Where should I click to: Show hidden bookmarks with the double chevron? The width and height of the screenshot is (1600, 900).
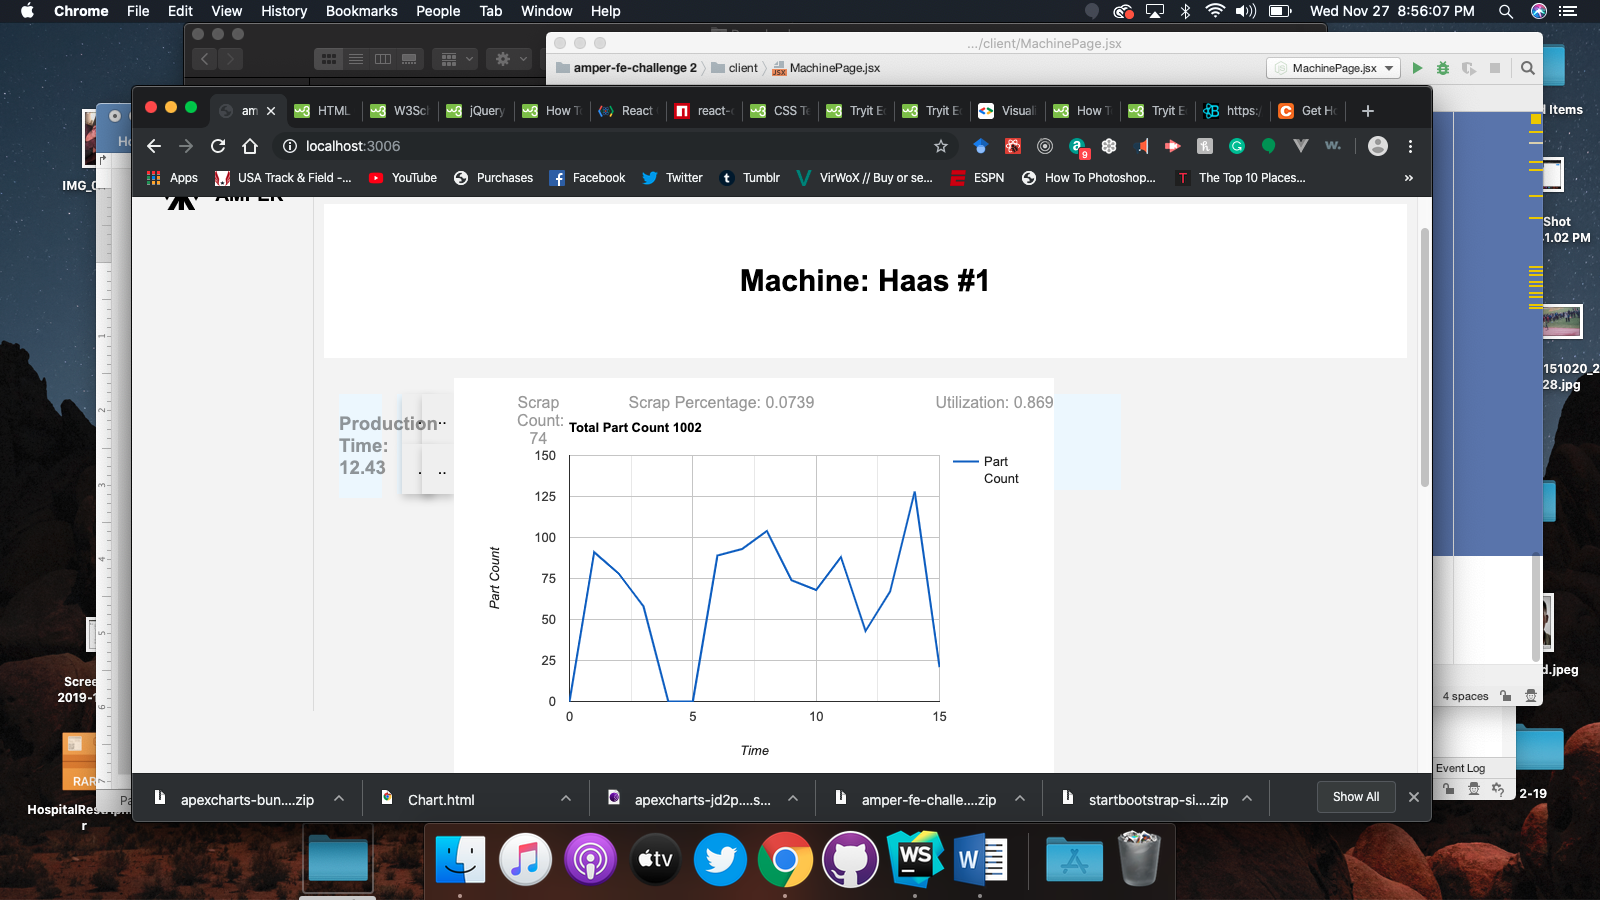(x=1409, y=178)
